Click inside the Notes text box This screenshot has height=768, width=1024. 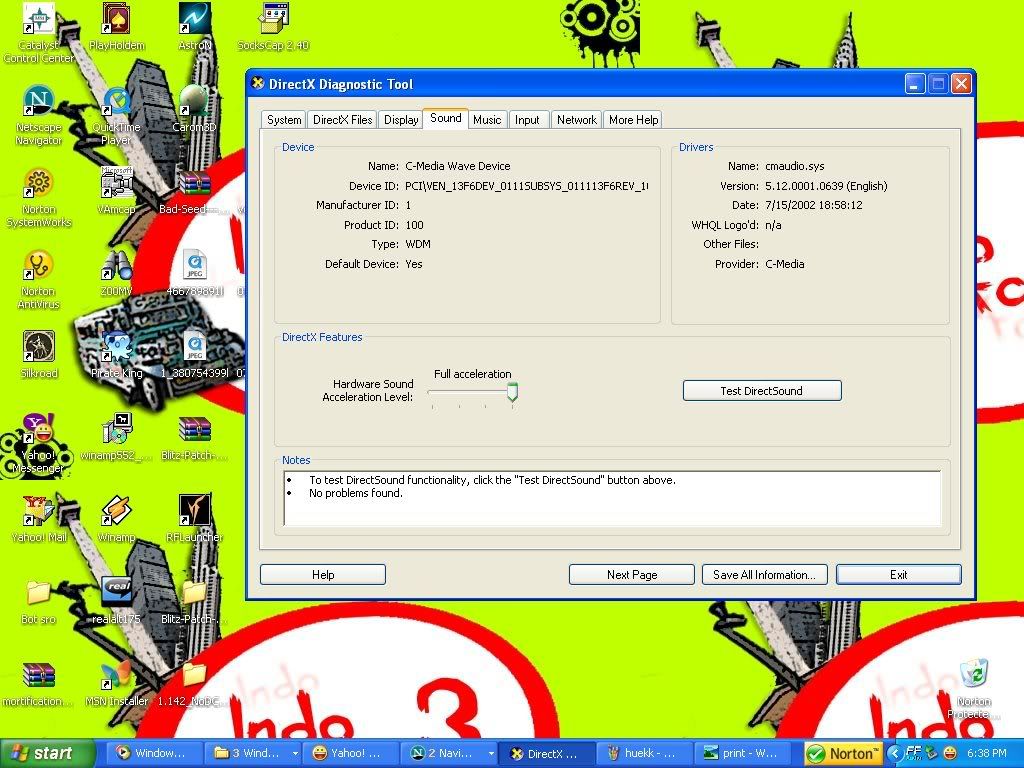[x=612, y=498]
